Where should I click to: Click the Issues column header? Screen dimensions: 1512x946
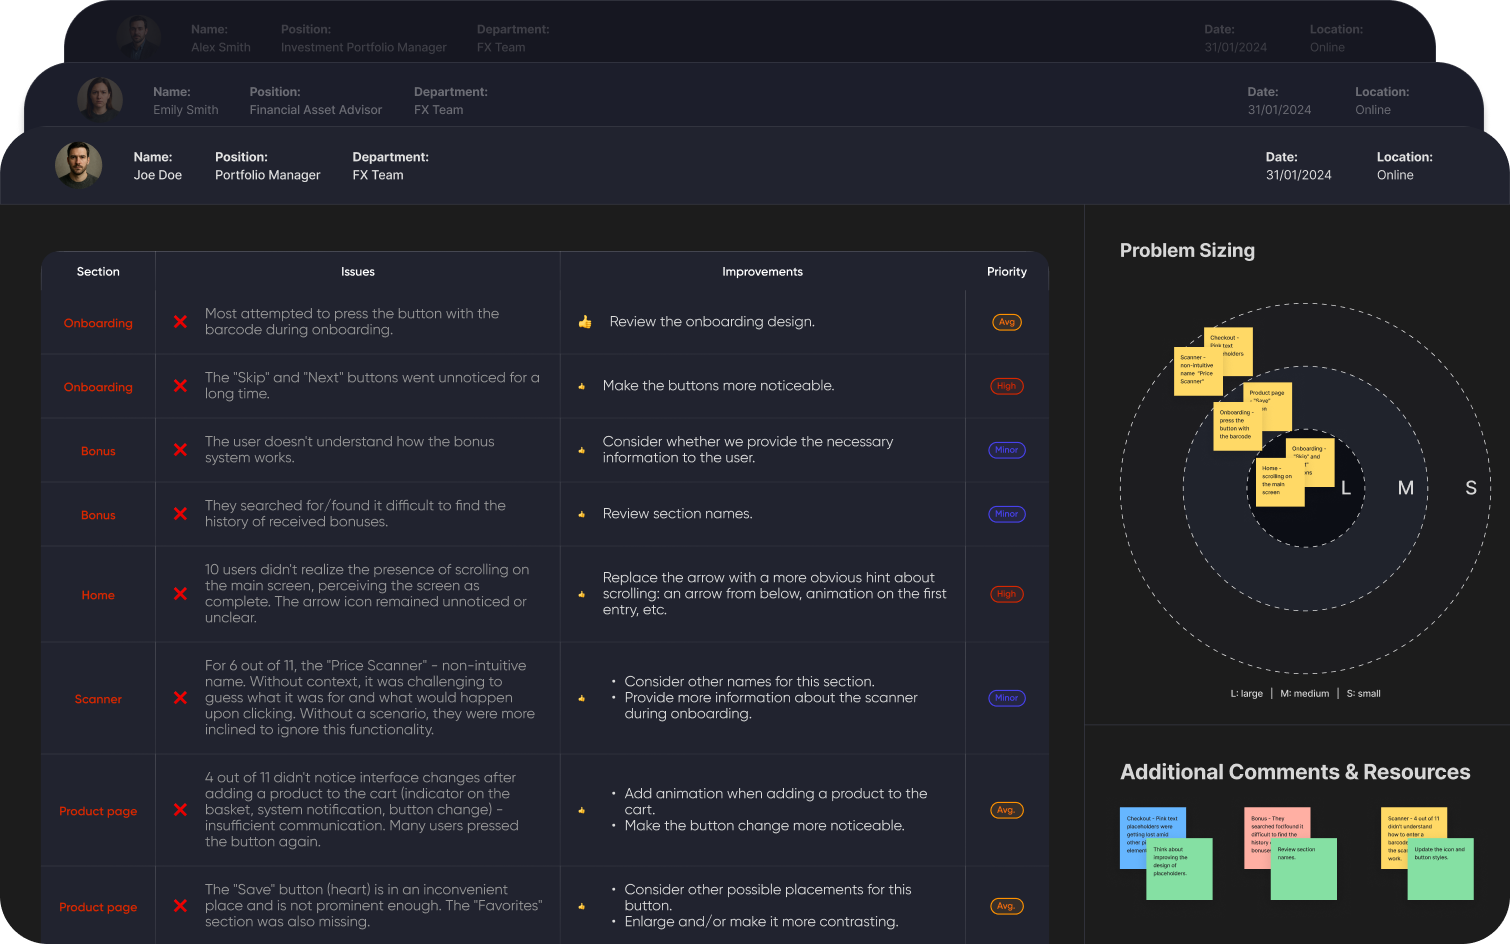(357, 272)
